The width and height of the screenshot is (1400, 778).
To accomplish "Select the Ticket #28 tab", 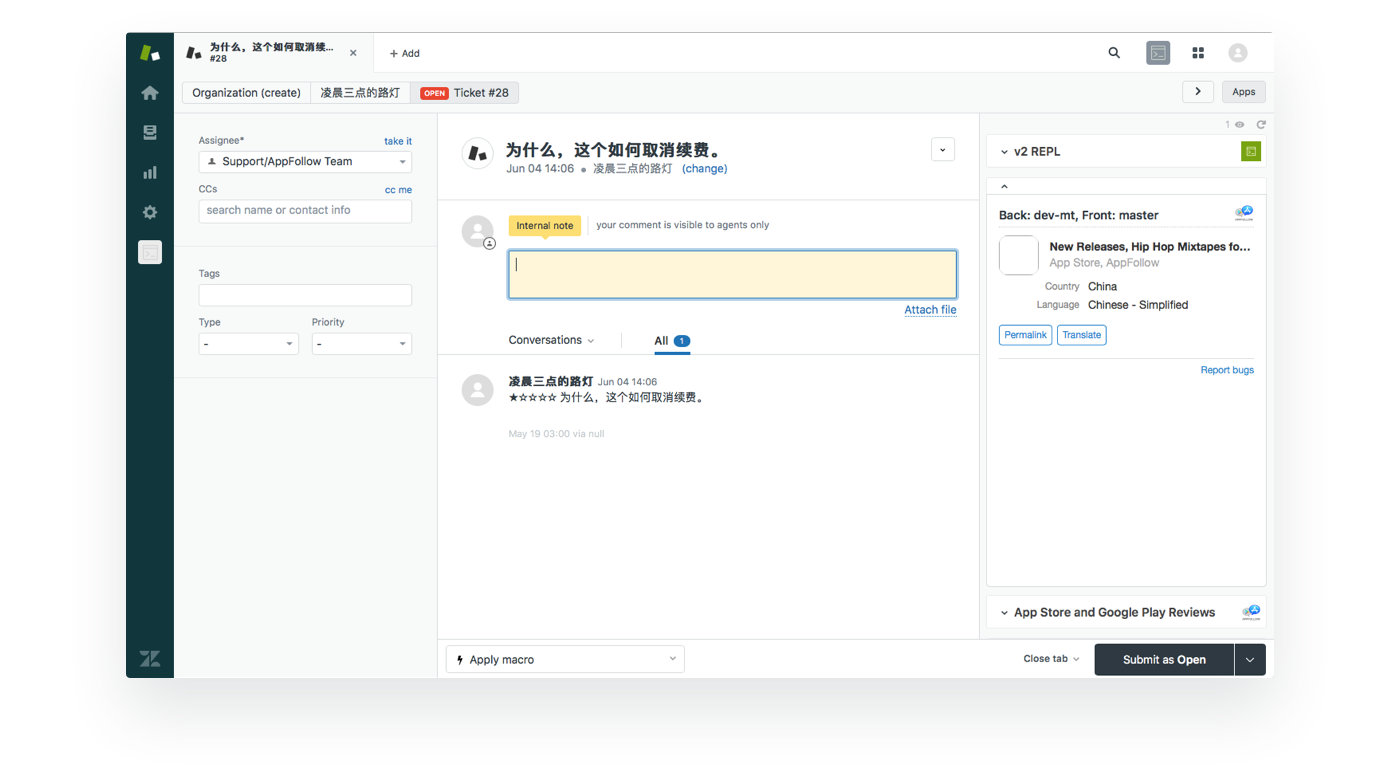I will pos(465,93).
